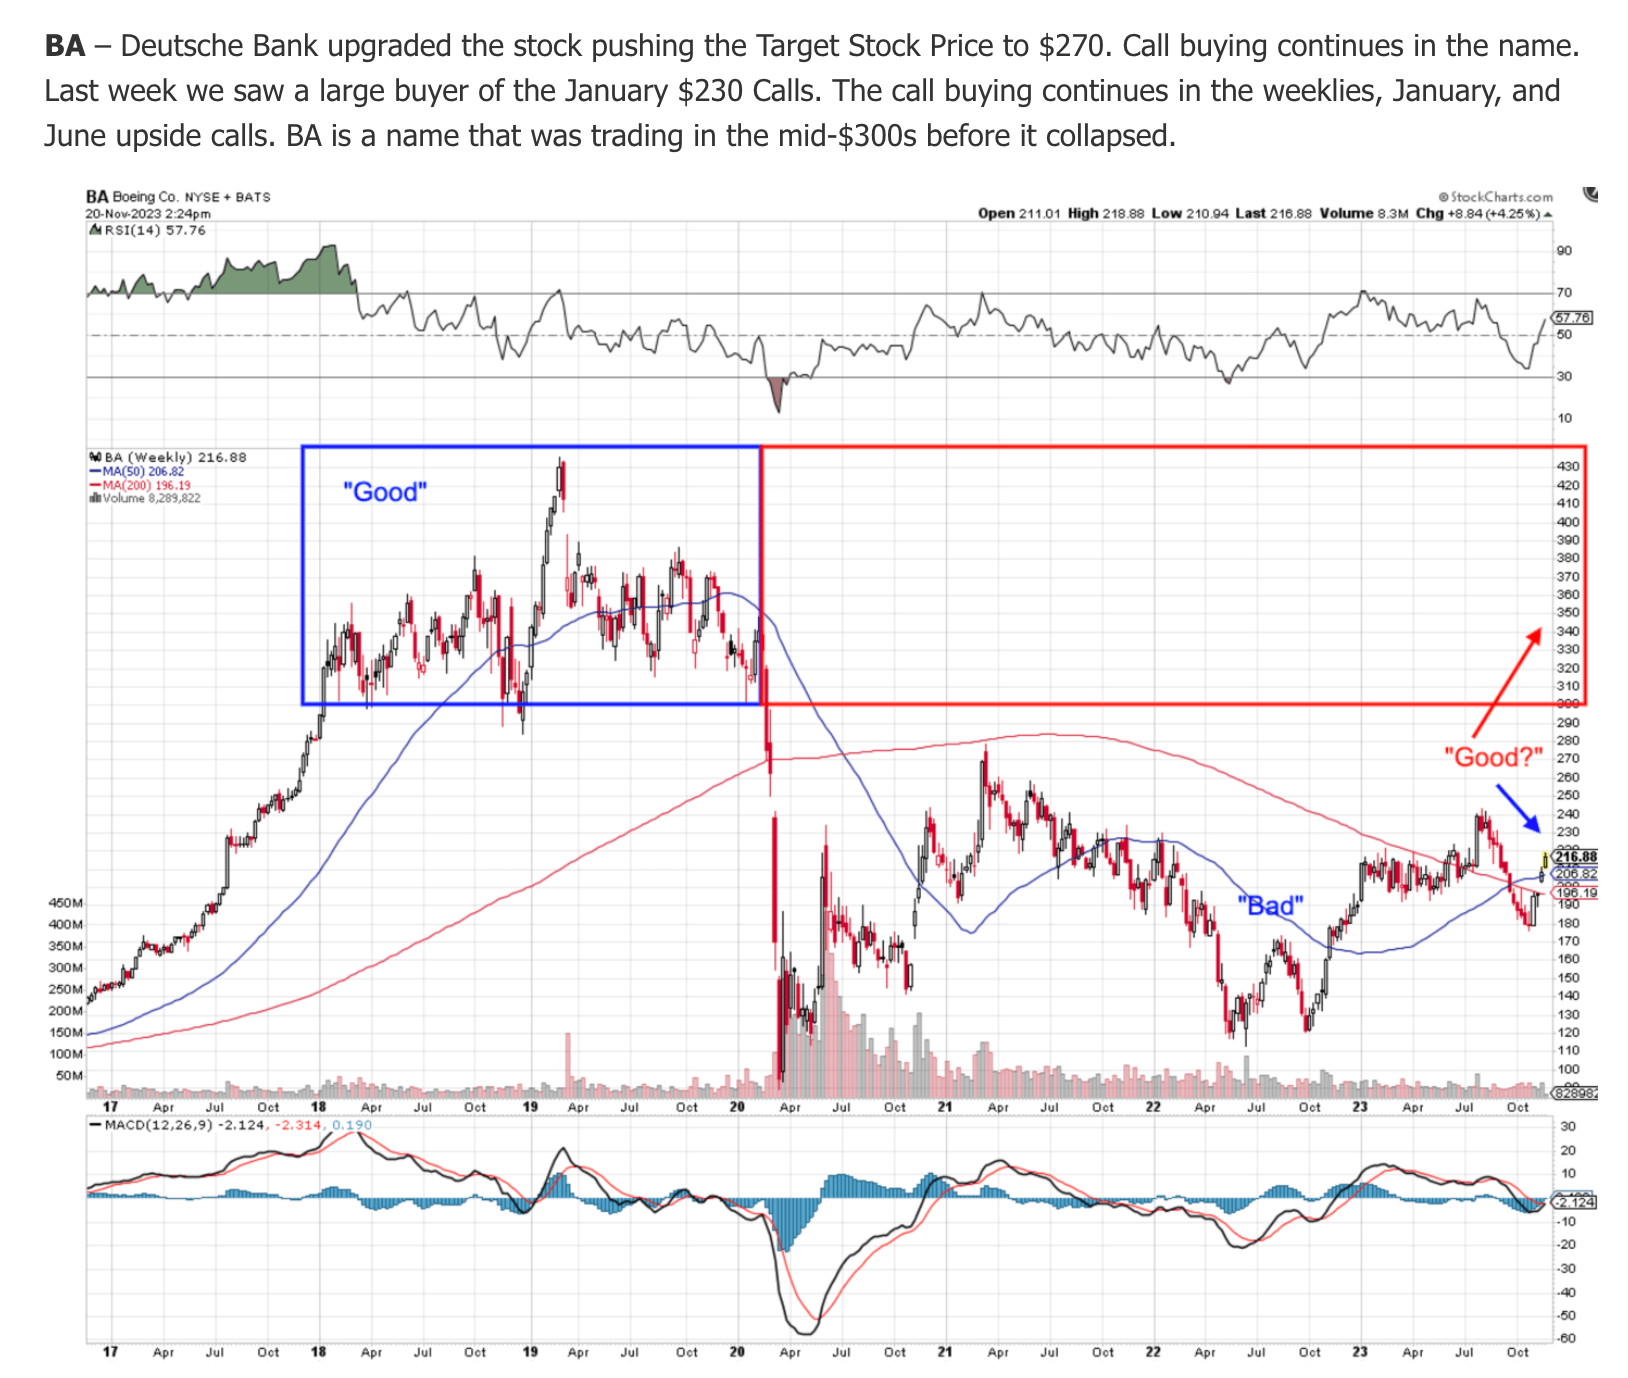Click the 'BA (Weekly) 216.88' legend entry

(175, 457)
